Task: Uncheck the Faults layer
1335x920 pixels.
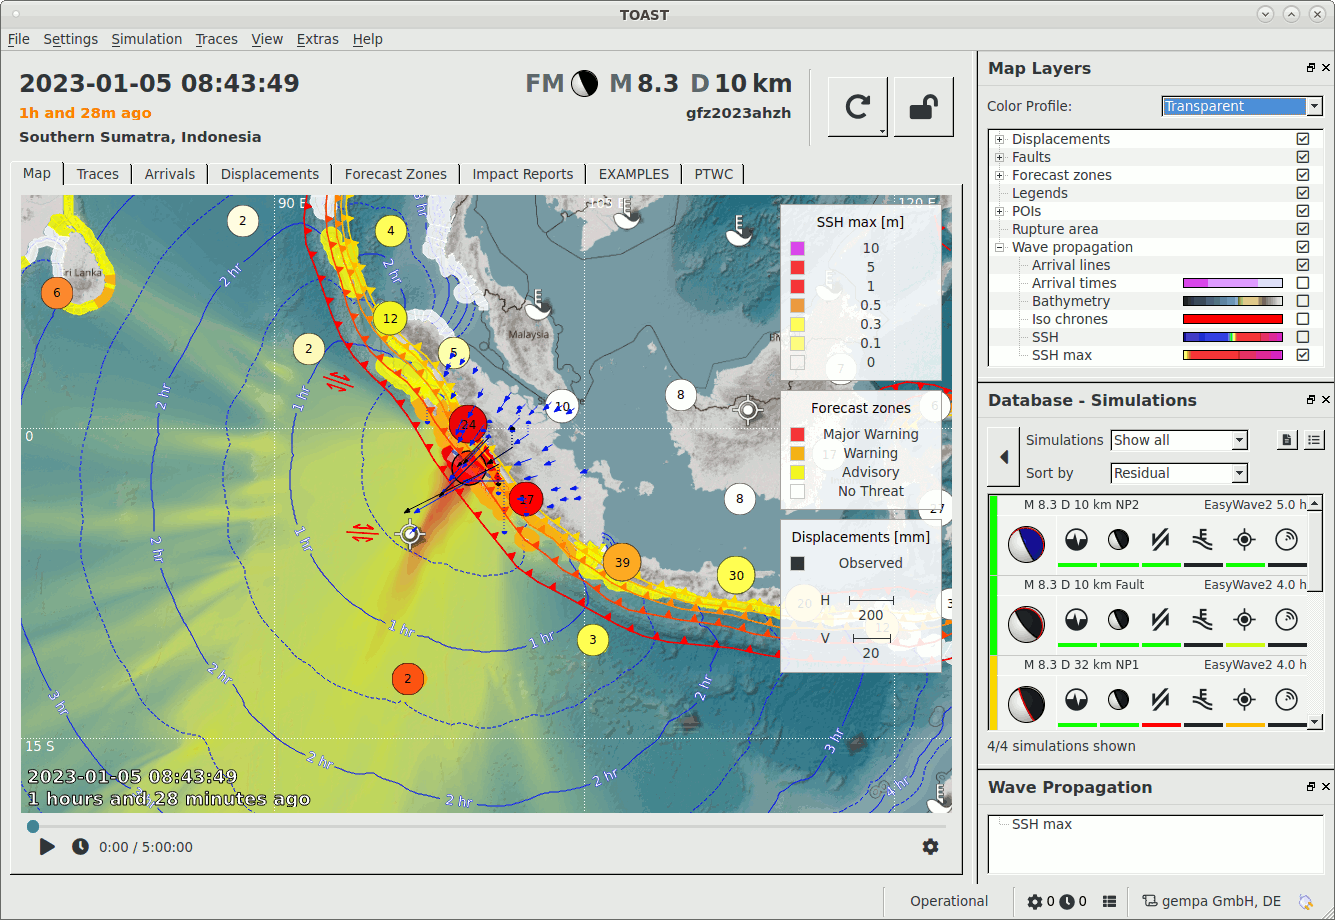Action: 1303,157
